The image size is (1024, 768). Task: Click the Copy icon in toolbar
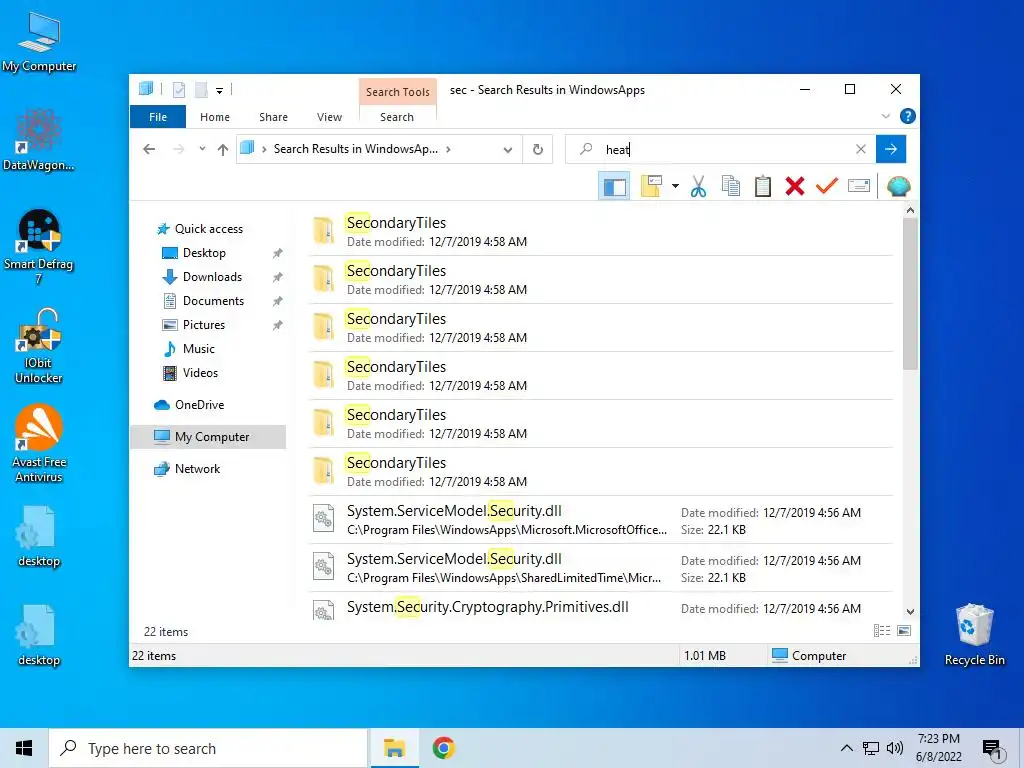731,187
